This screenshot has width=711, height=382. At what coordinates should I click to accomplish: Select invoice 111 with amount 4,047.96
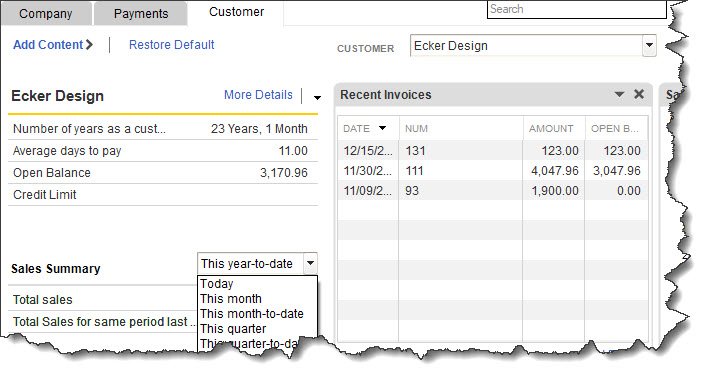point(492,171)
